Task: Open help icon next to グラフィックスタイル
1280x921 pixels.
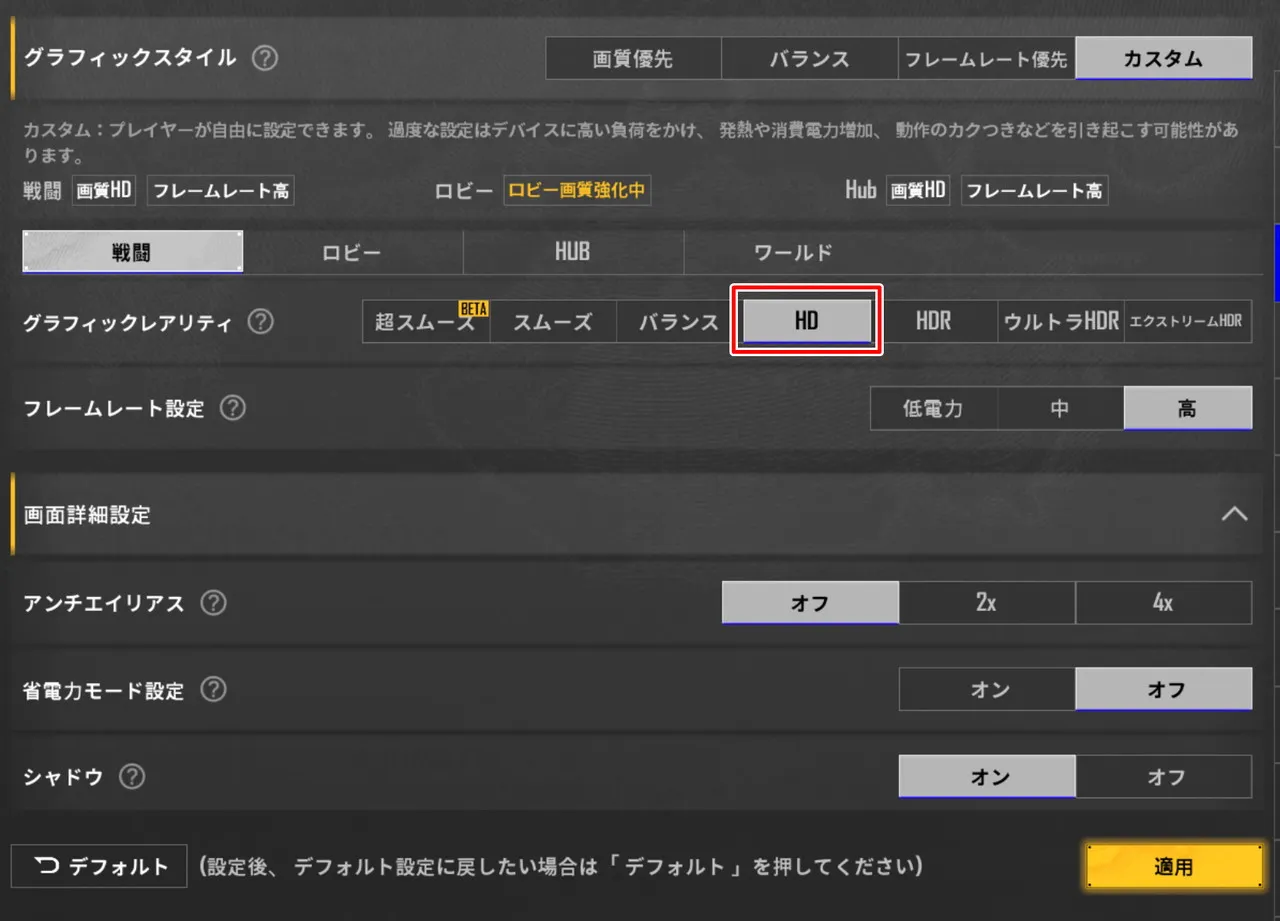Action: (264, 58)
